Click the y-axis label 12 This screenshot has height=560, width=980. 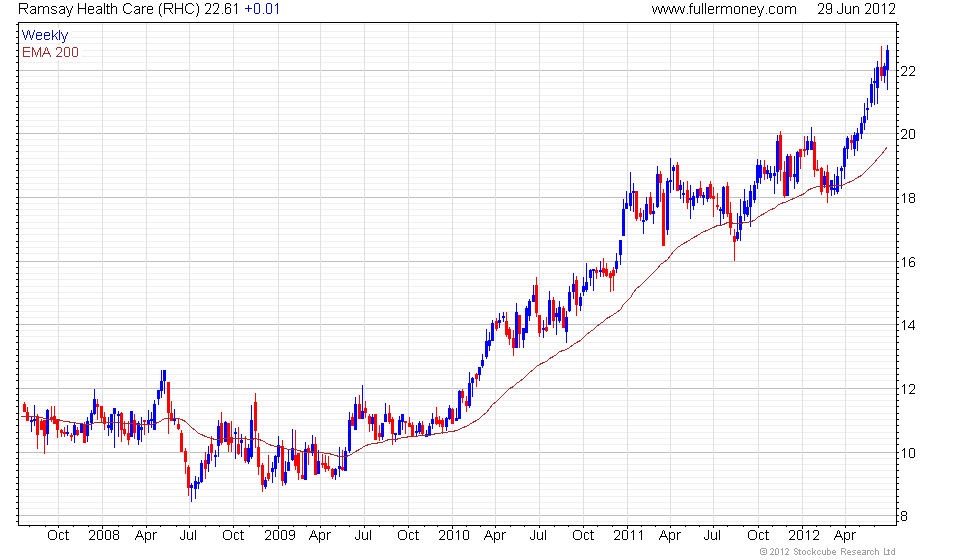pyautogui.click(x=908, y=389)
